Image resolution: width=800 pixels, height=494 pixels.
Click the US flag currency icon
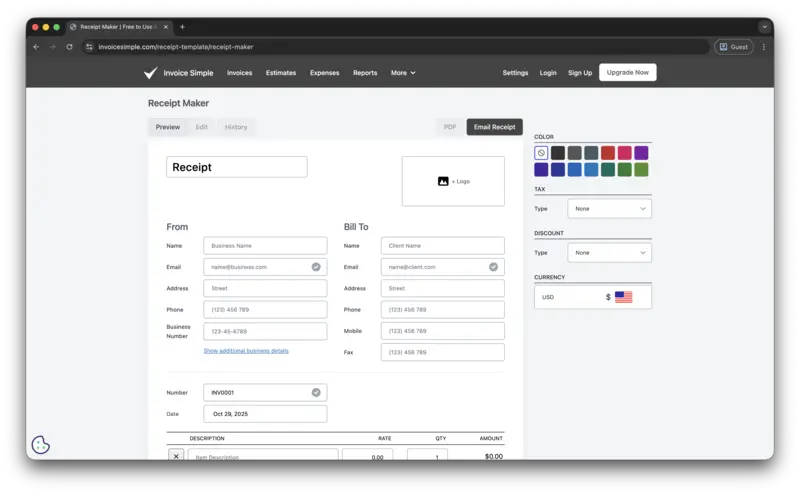click(x=623, y=297)
